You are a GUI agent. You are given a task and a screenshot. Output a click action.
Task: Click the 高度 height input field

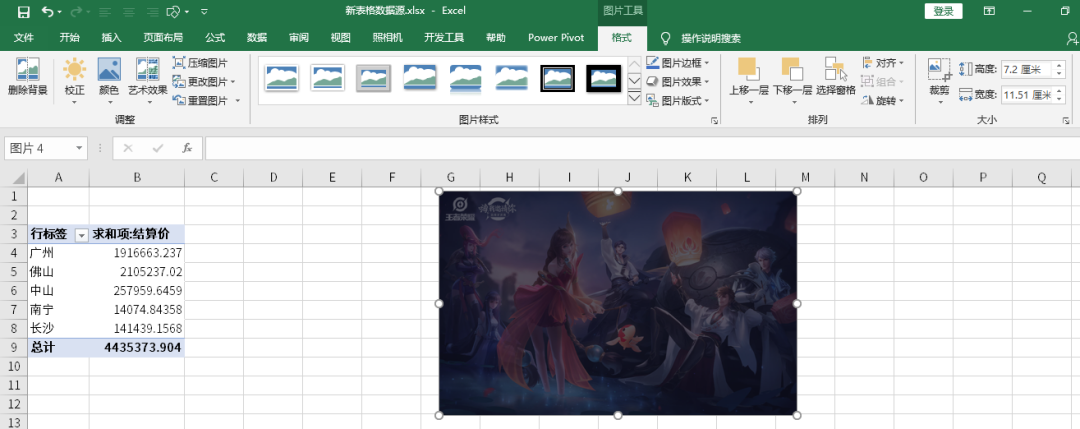click(x=1026, y=69)
